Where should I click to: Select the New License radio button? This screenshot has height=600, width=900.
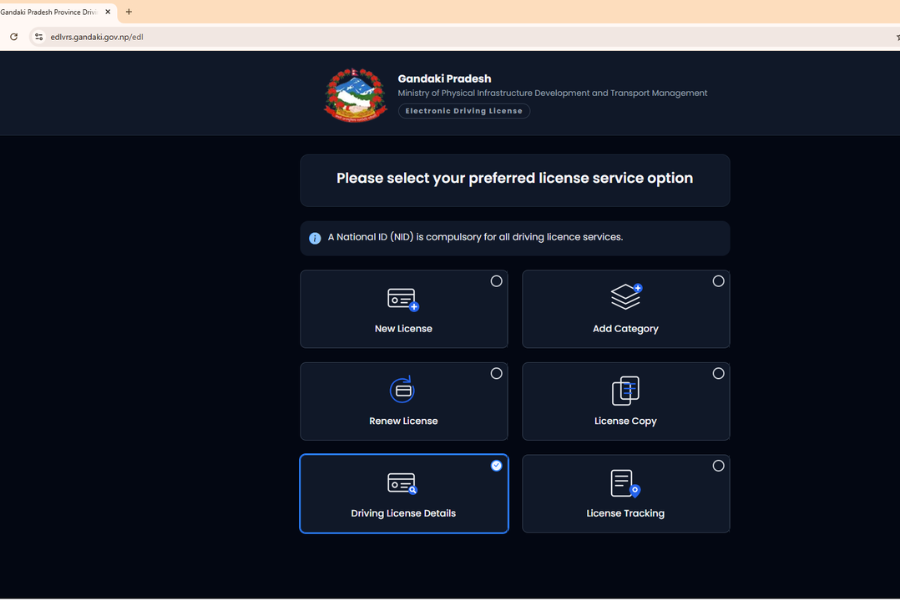[496, 281]
